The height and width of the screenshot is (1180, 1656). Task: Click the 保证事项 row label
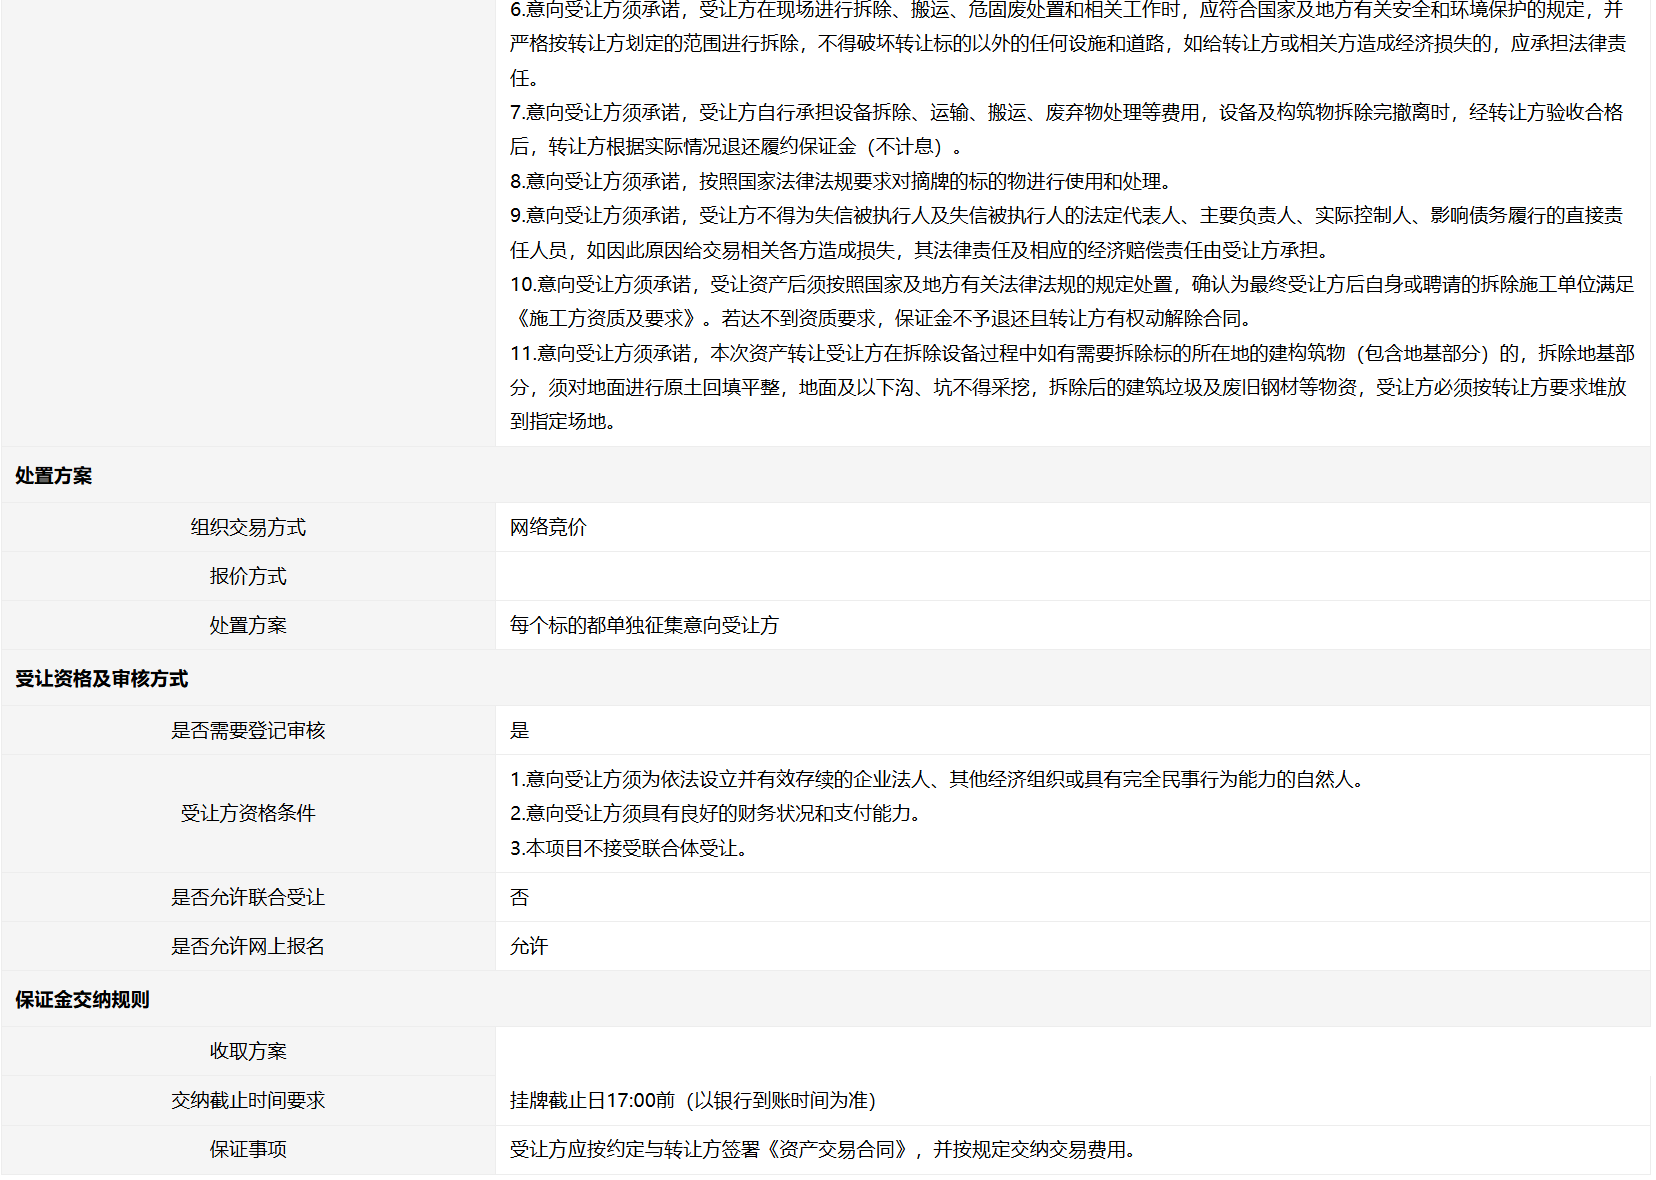pyautogui.click(x=248, y=1149)
